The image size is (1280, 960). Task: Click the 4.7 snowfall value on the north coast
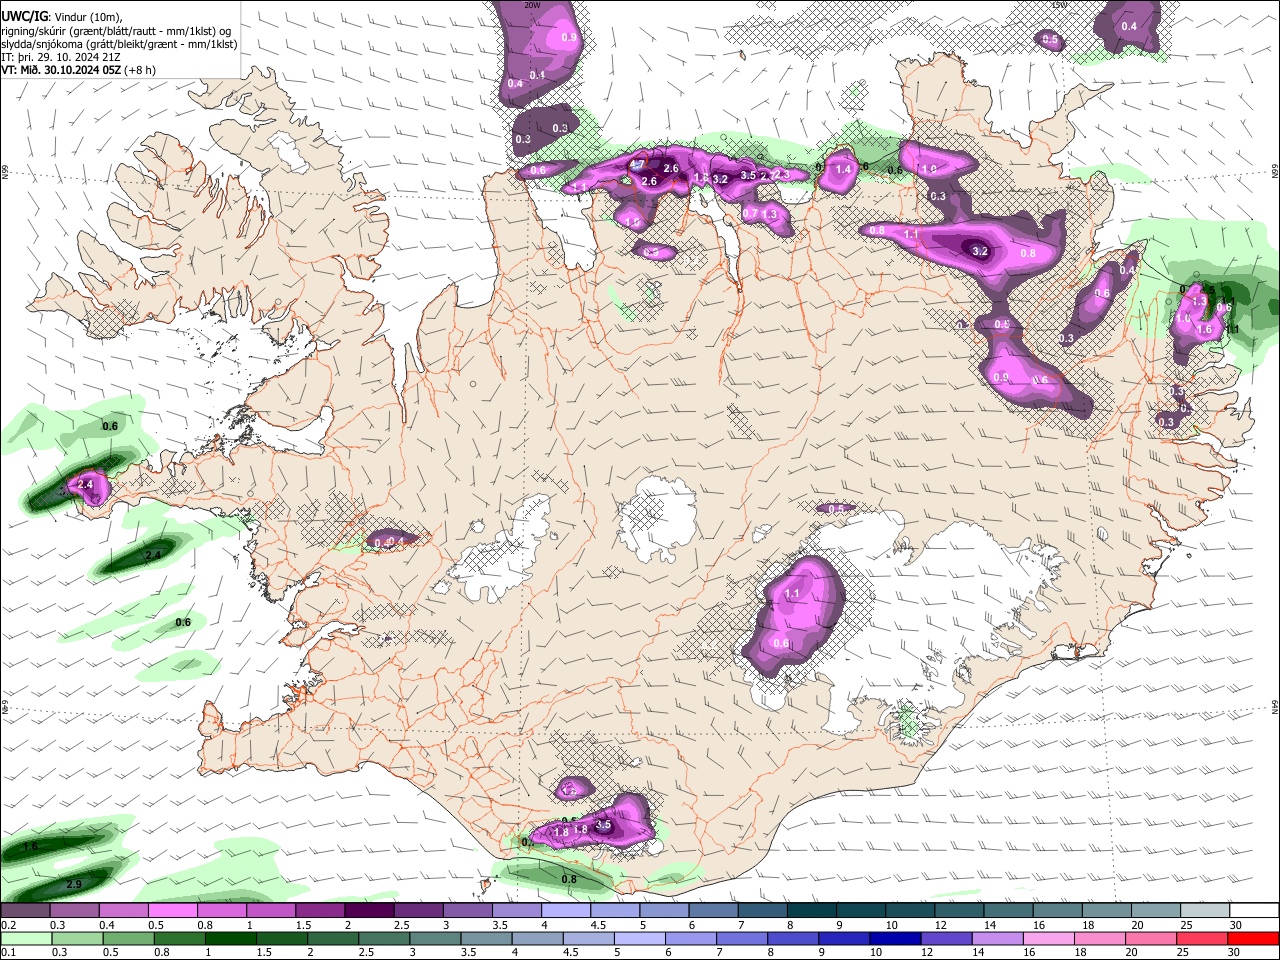click(x=637, y=165)
